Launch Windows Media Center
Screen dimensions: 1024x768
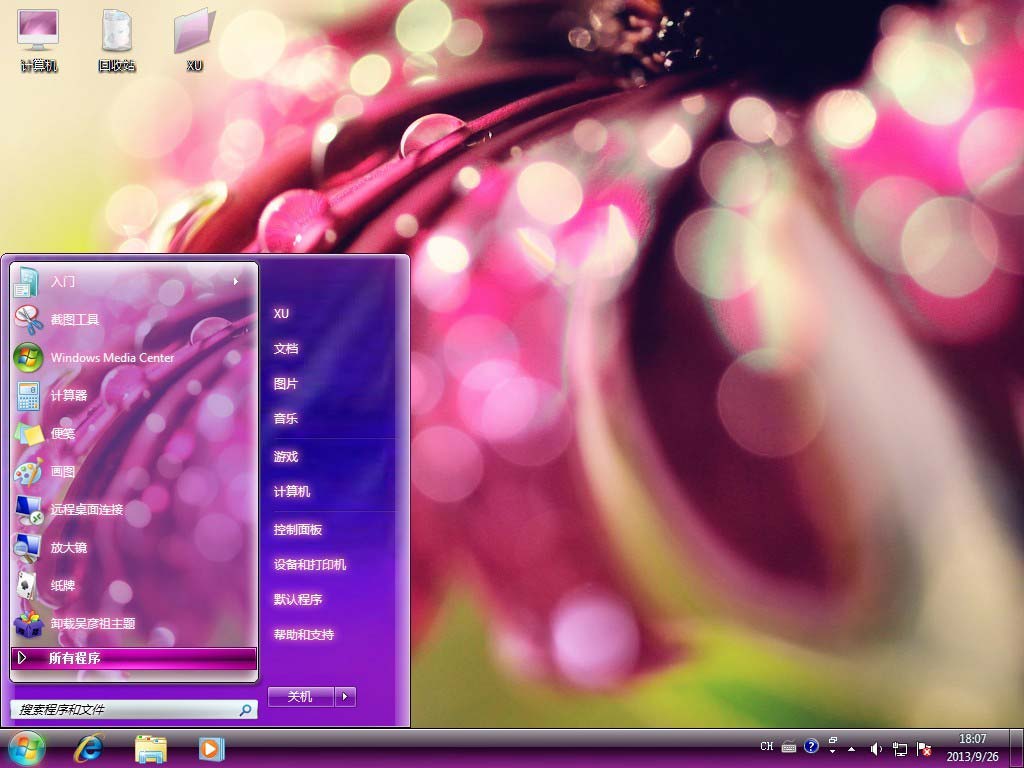pos(112,357)
